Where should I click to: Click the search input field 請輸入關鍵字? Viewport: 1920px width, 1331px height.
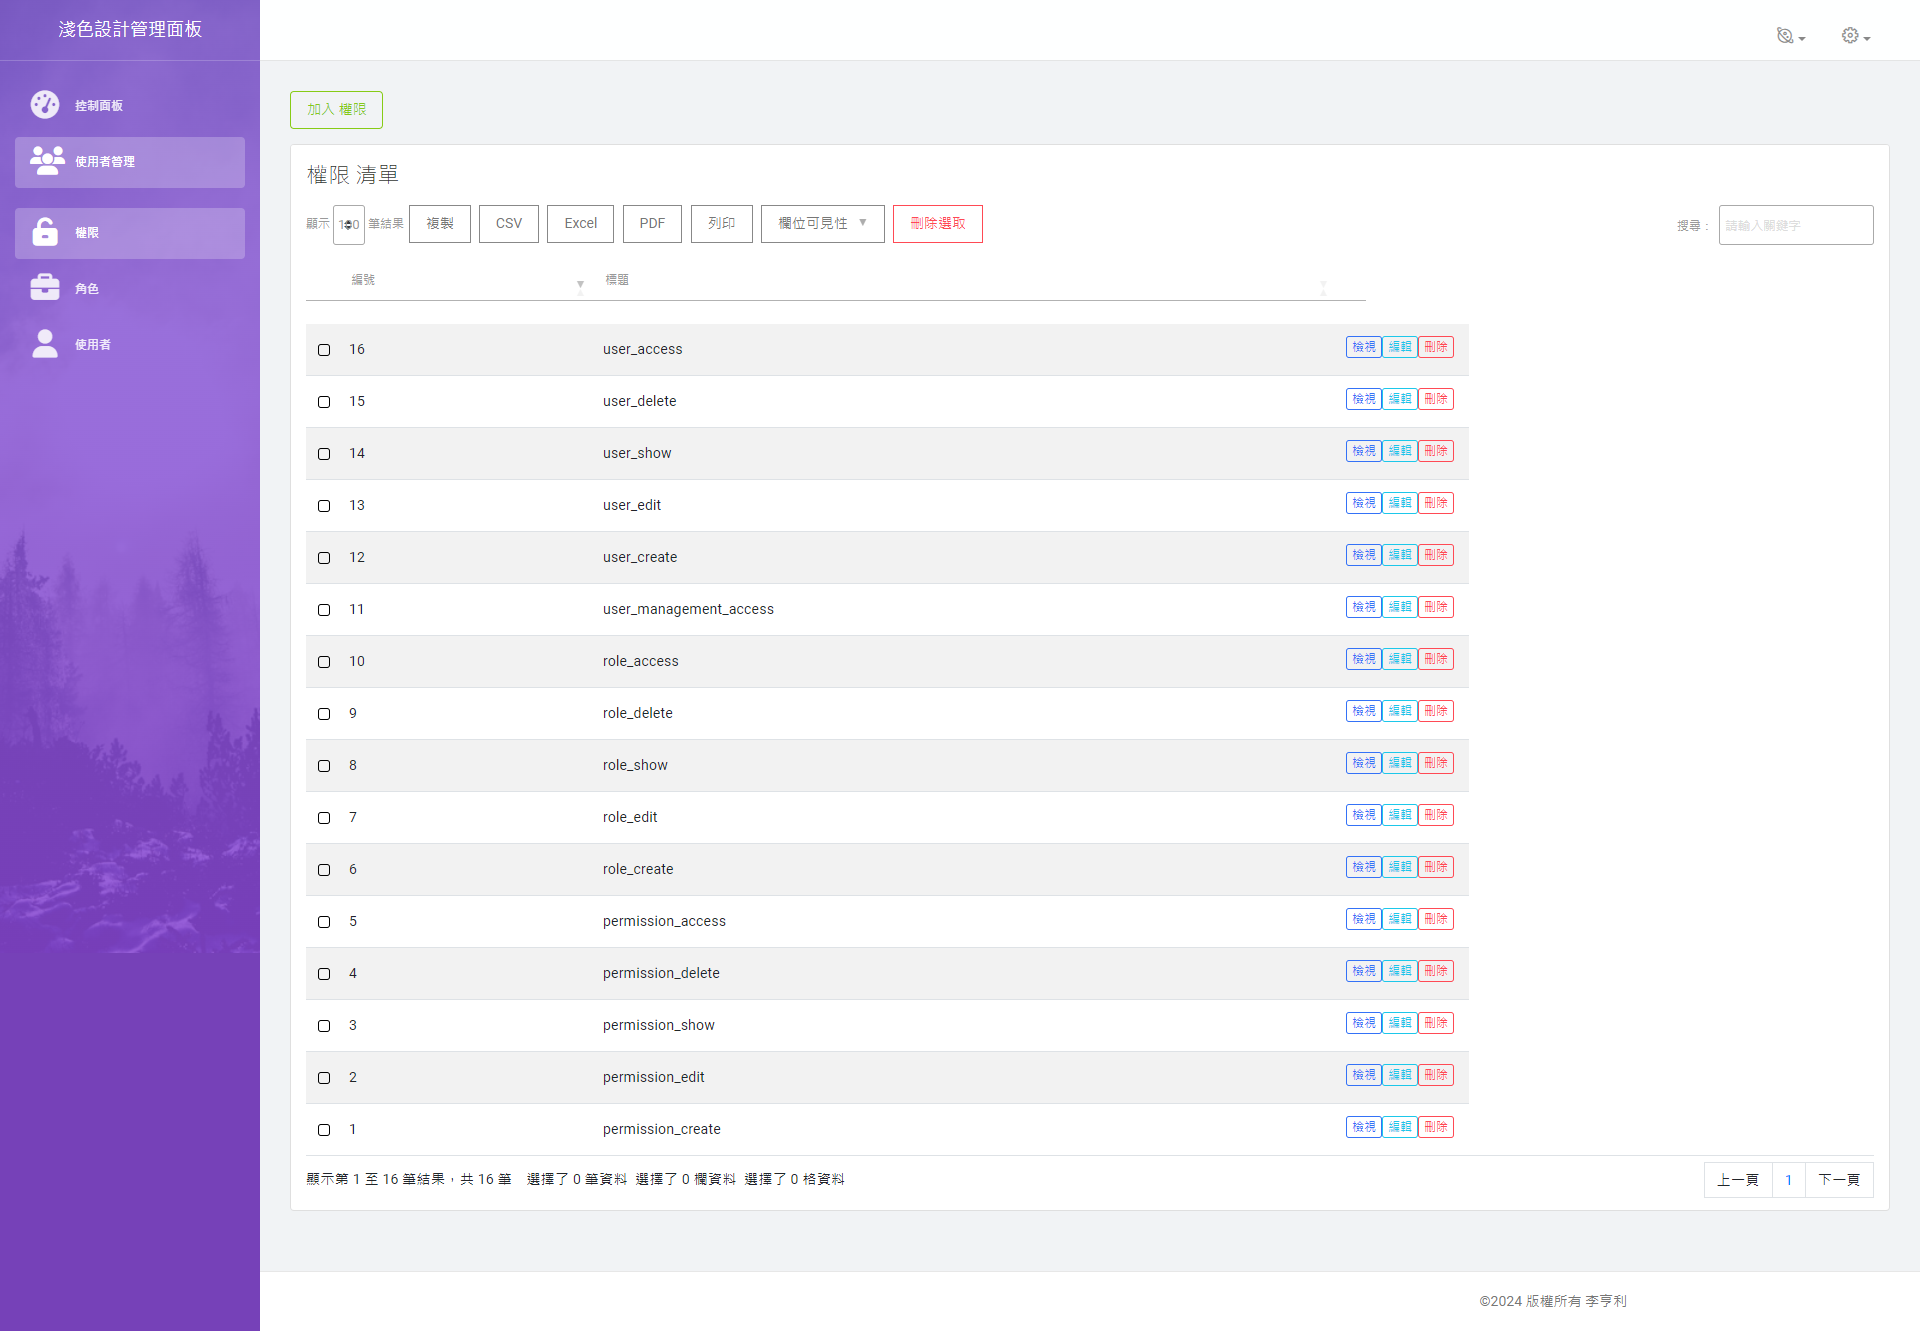[1795, 225]
